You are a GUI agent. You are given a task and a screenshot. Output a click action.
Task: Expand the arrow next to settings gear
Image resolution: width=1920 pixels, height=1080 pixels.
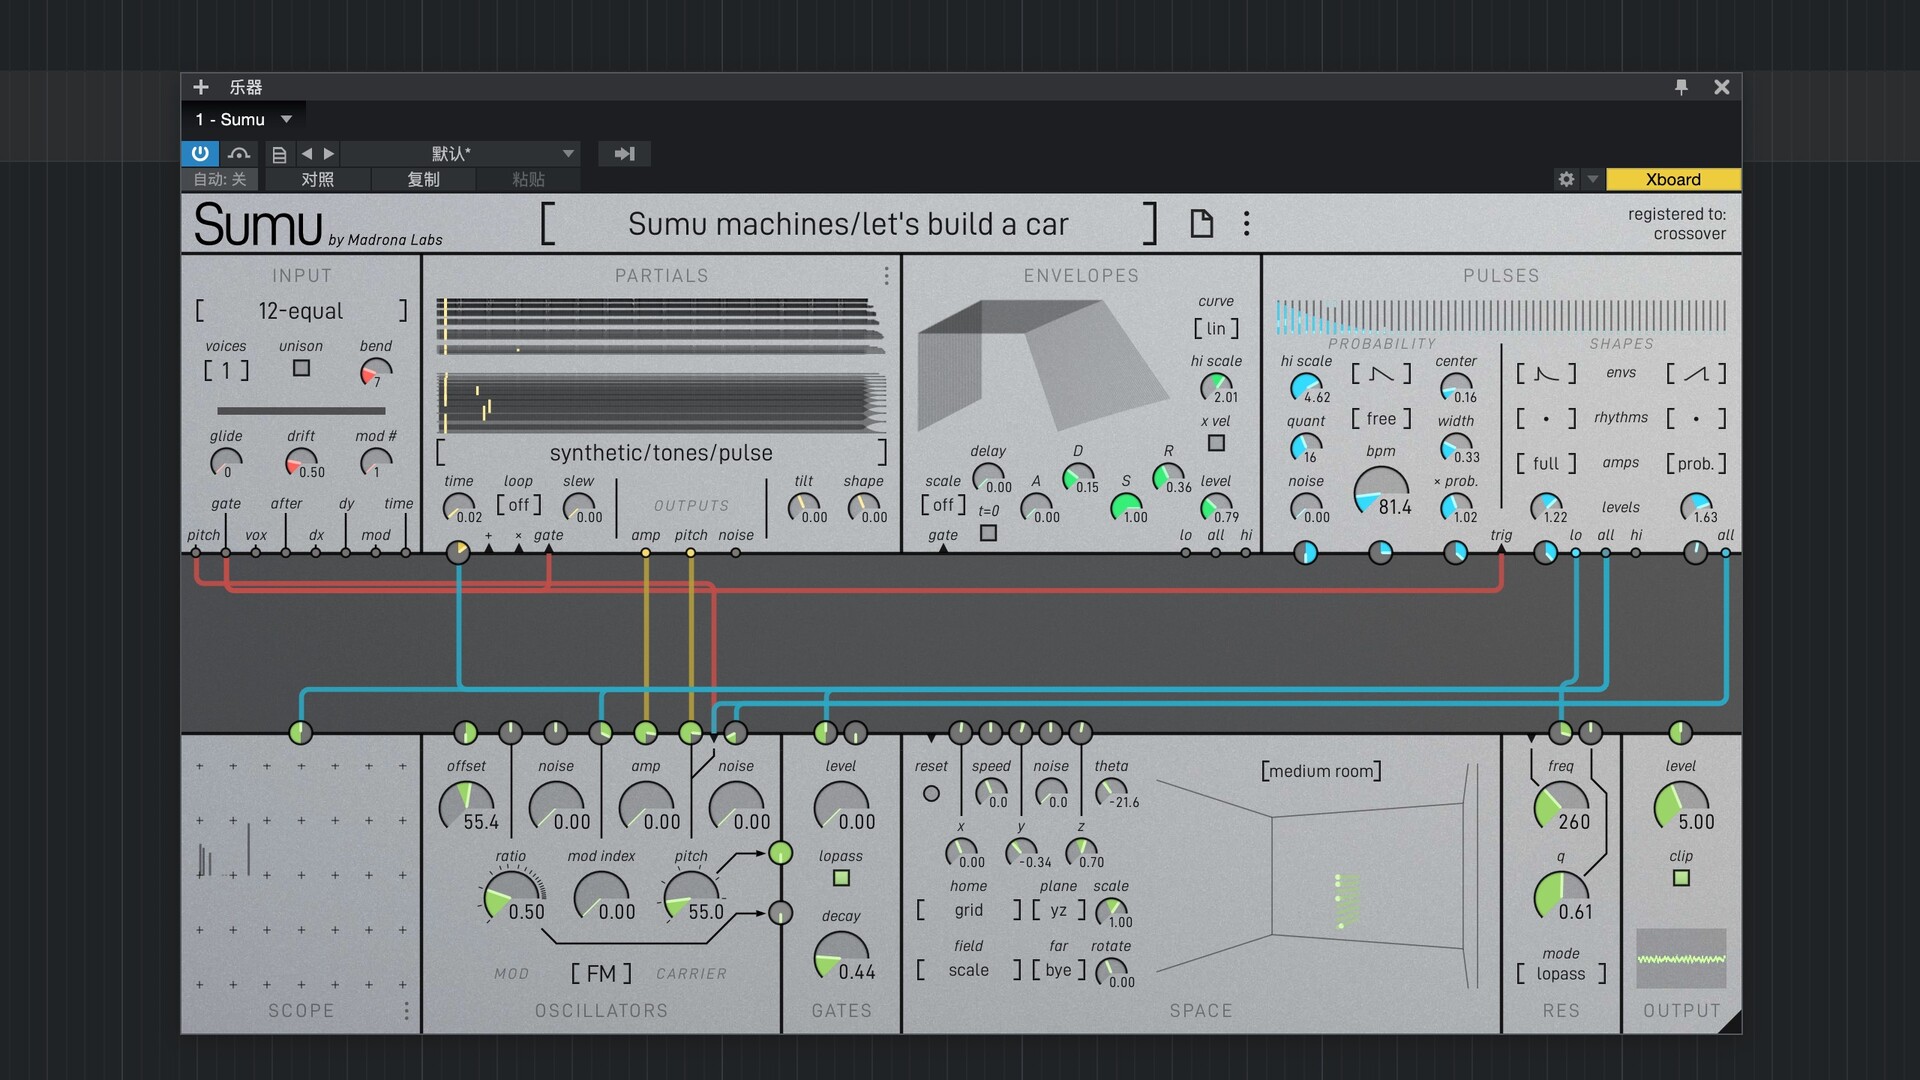coord(1592,179)
